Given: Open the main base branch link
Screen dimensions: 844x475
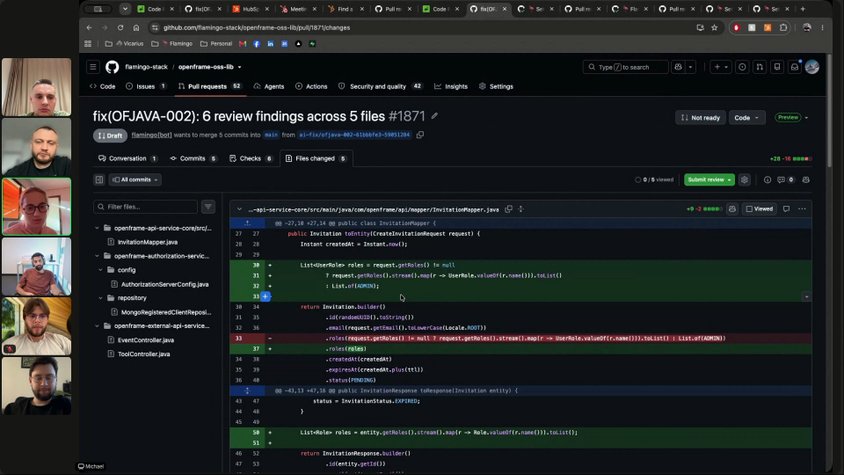Looking at the screenshot, I should click(x=271, y=135).
